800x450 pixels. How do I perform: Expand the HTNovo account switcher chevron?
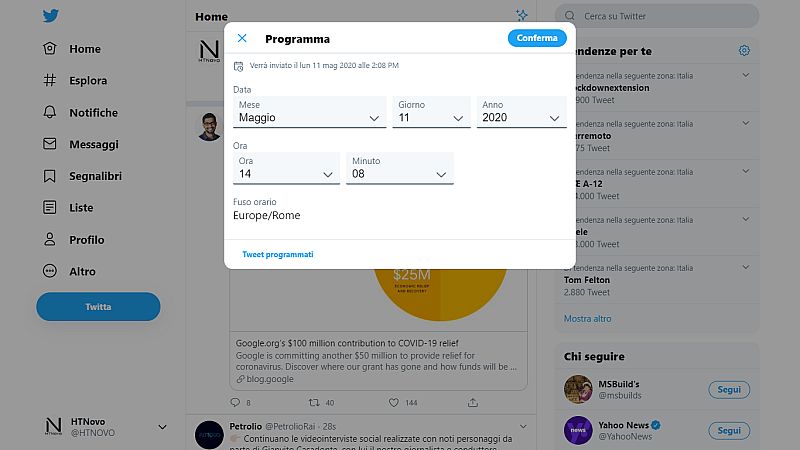(x=163, y=427)
